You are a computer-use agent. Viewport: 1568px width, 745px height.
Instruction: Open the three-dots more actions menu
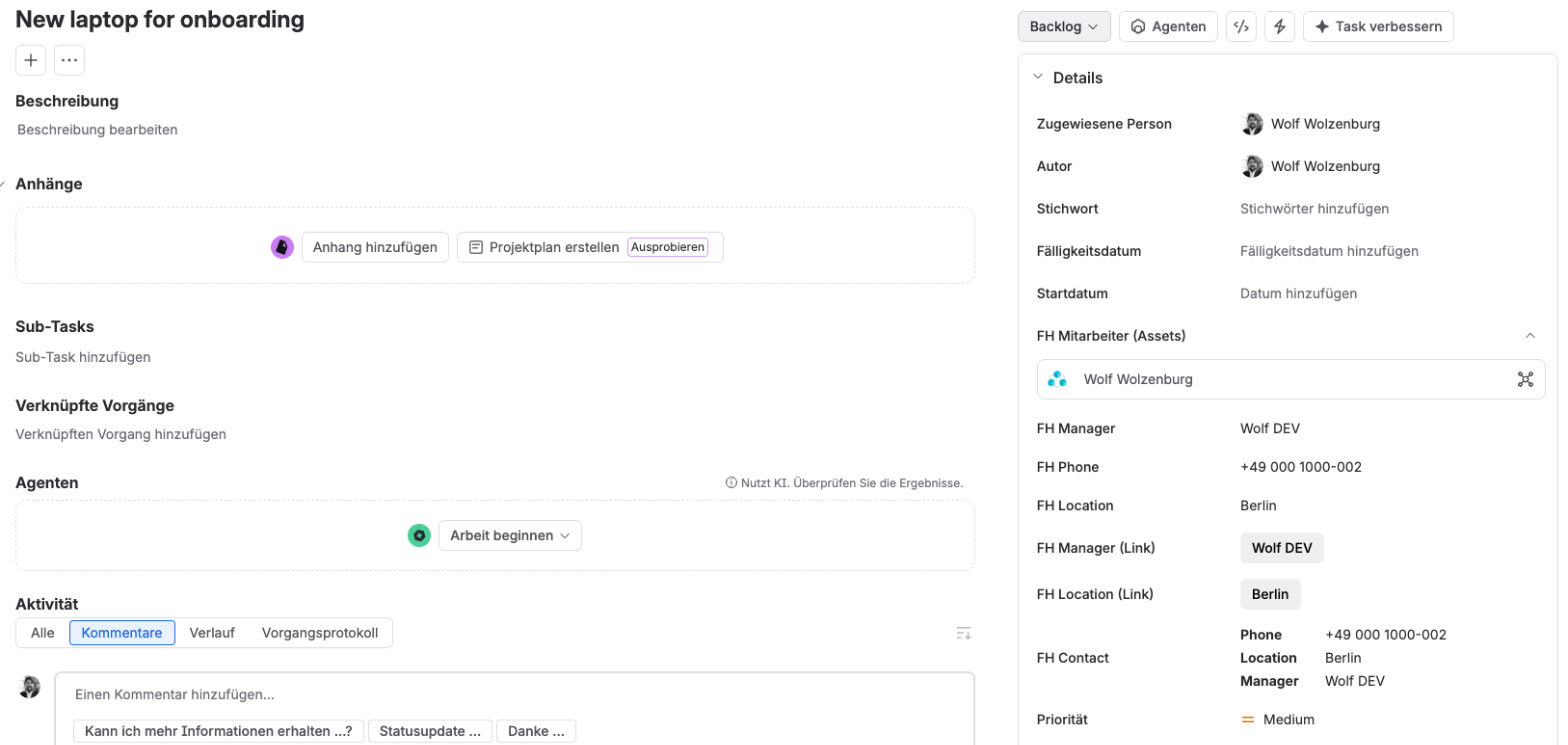pos(69,60)
